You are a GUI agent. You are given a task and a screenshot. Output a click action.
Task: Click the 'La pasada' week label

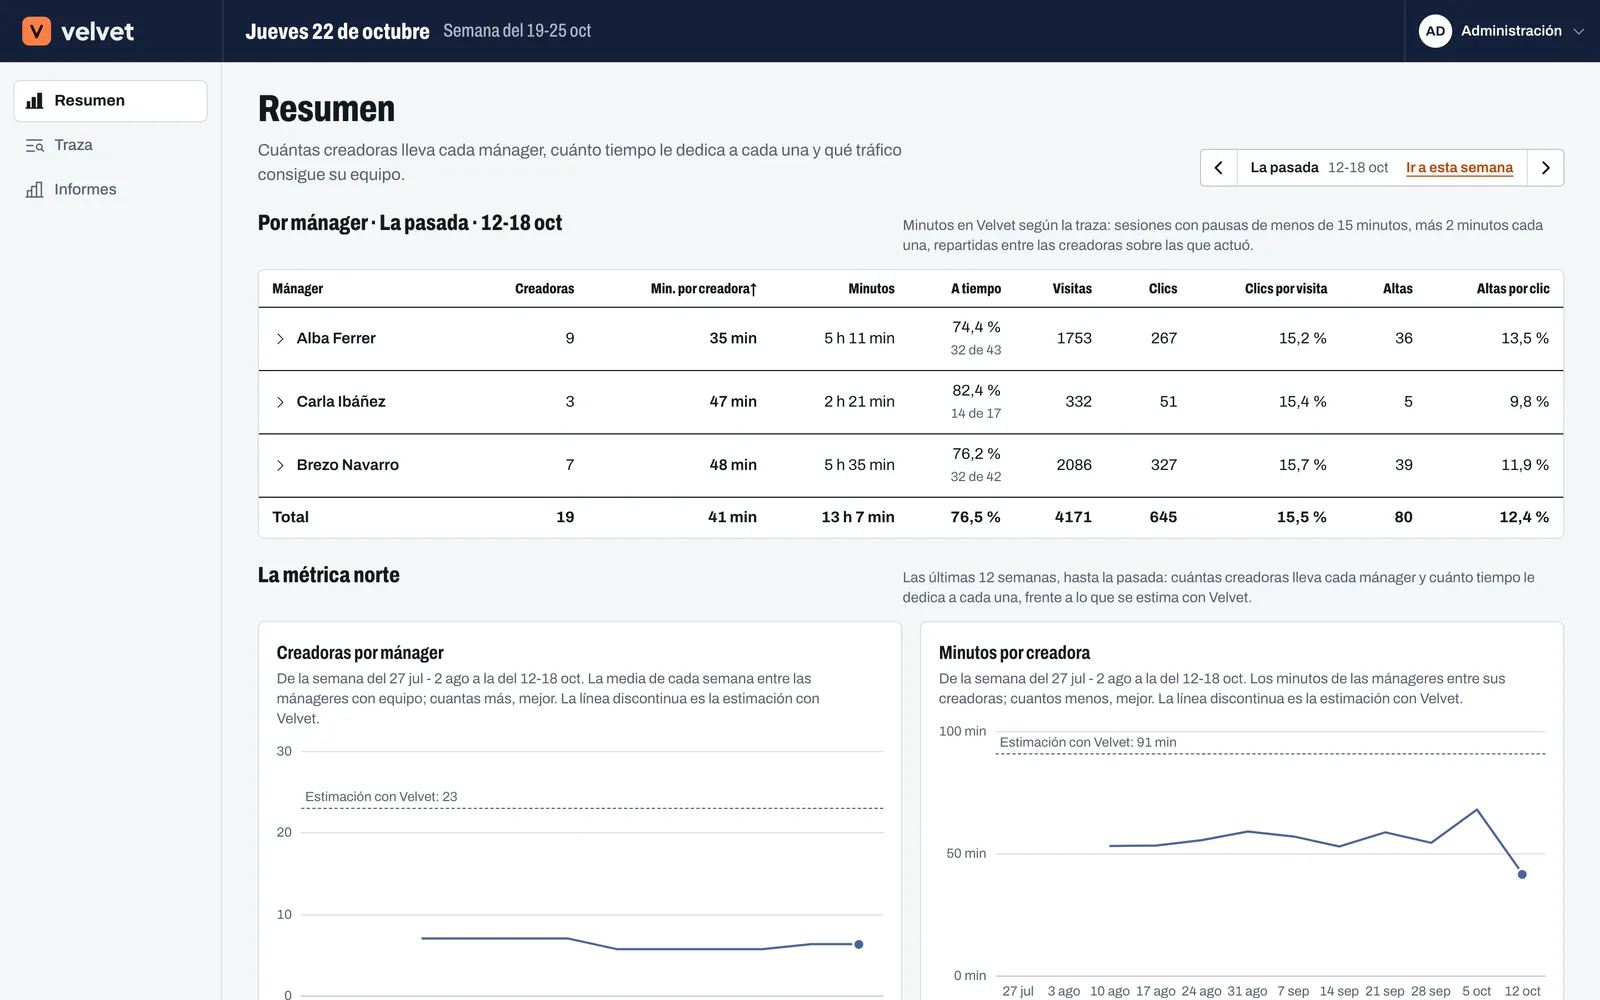click(x=1284, y=168)
